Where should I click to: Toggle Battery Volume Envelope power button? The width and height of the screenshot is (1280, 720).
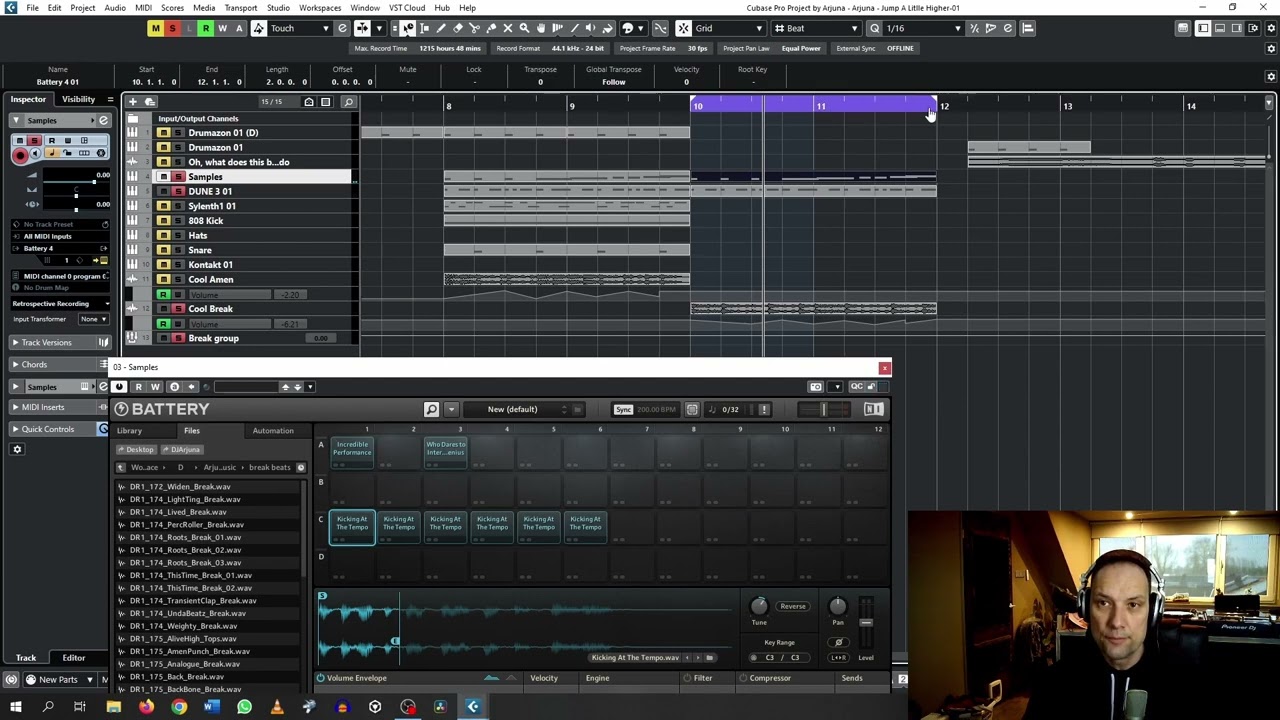coord(321,678)
